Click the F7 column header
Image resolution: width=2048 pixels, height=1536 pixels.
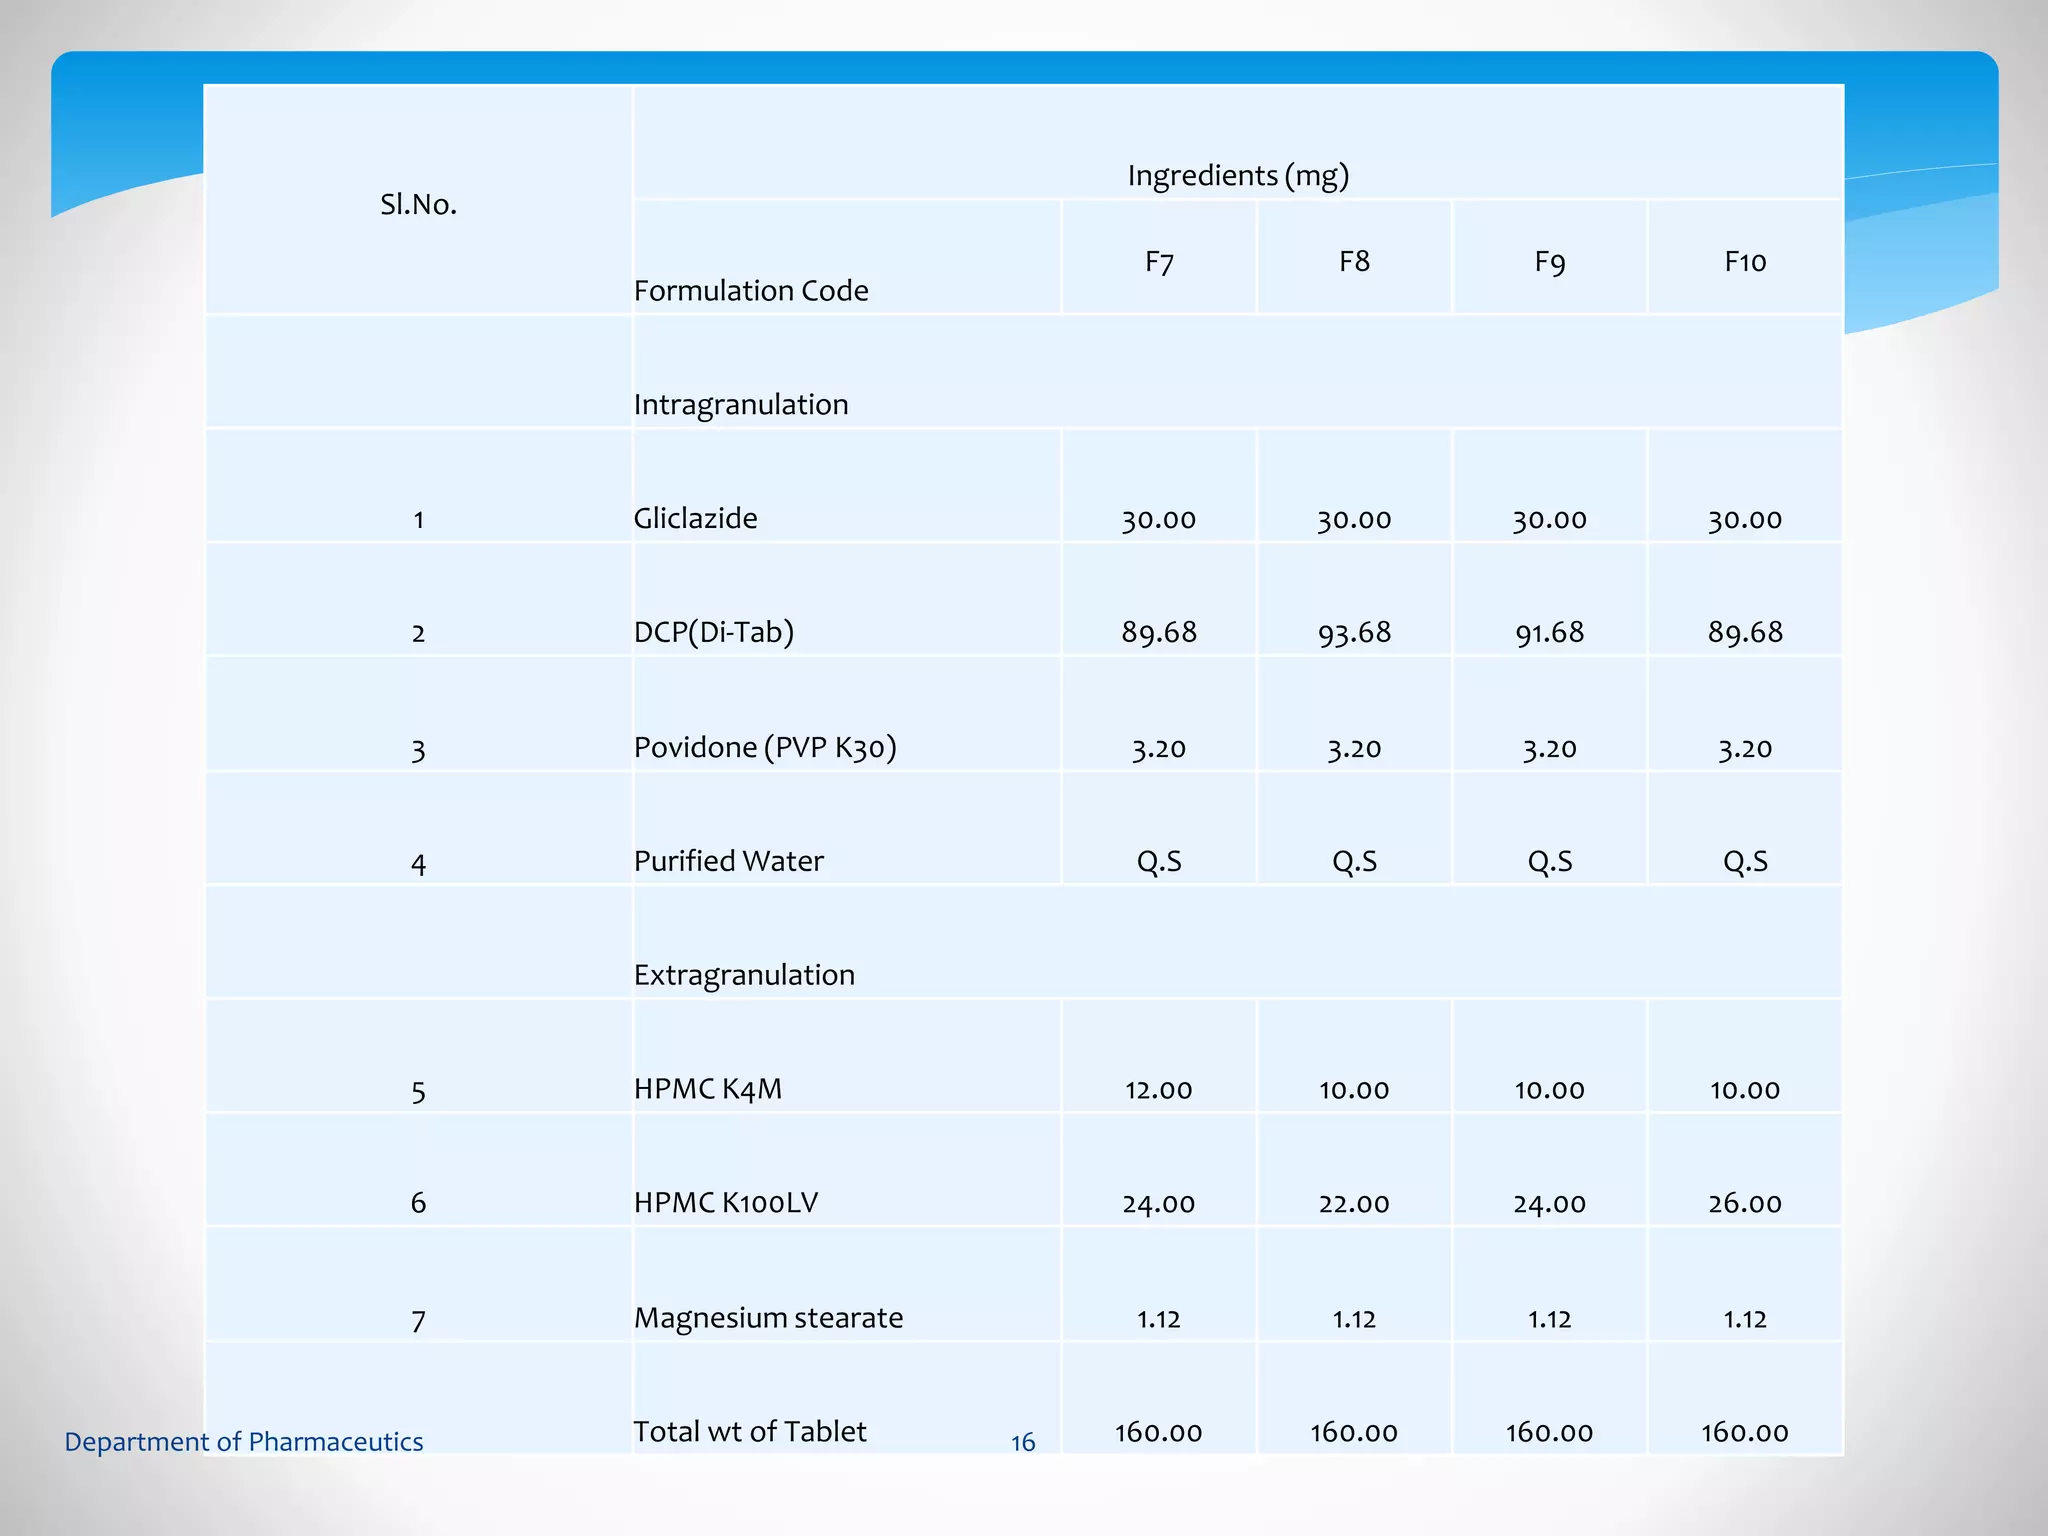[1159, 262]
